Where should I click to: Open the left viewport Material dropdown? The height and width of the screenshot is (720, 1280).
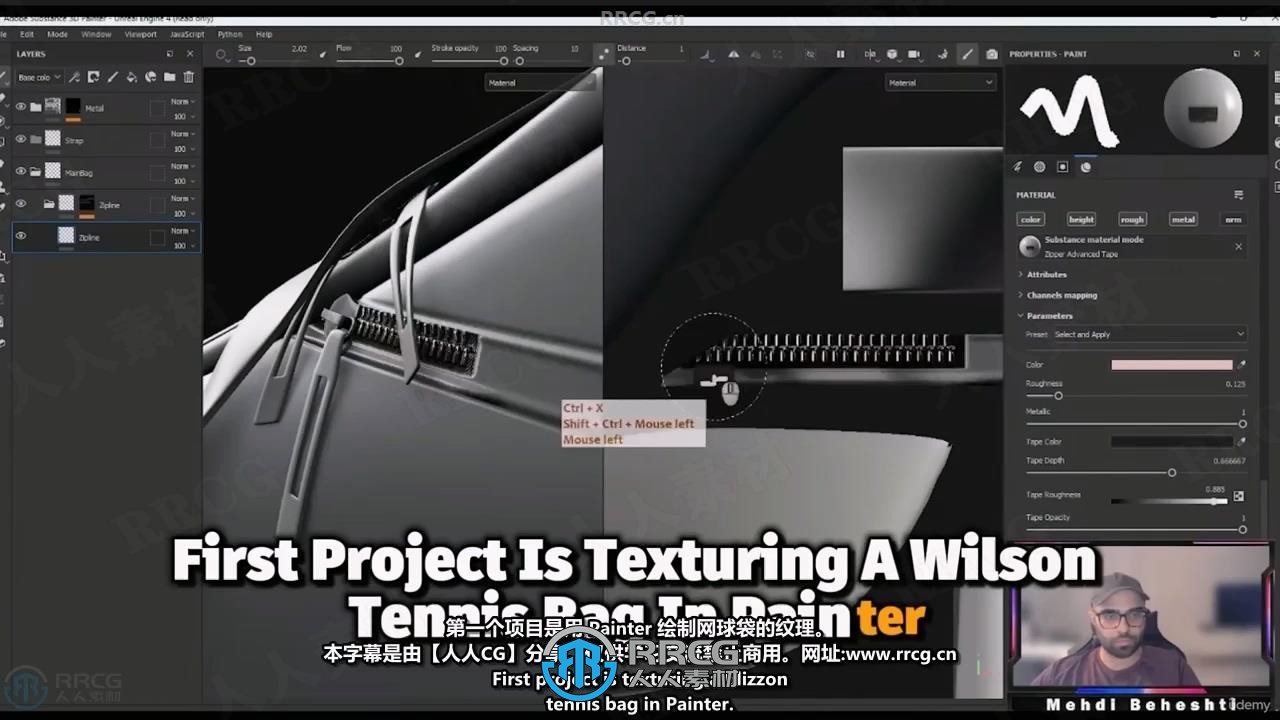pos(539,83)
